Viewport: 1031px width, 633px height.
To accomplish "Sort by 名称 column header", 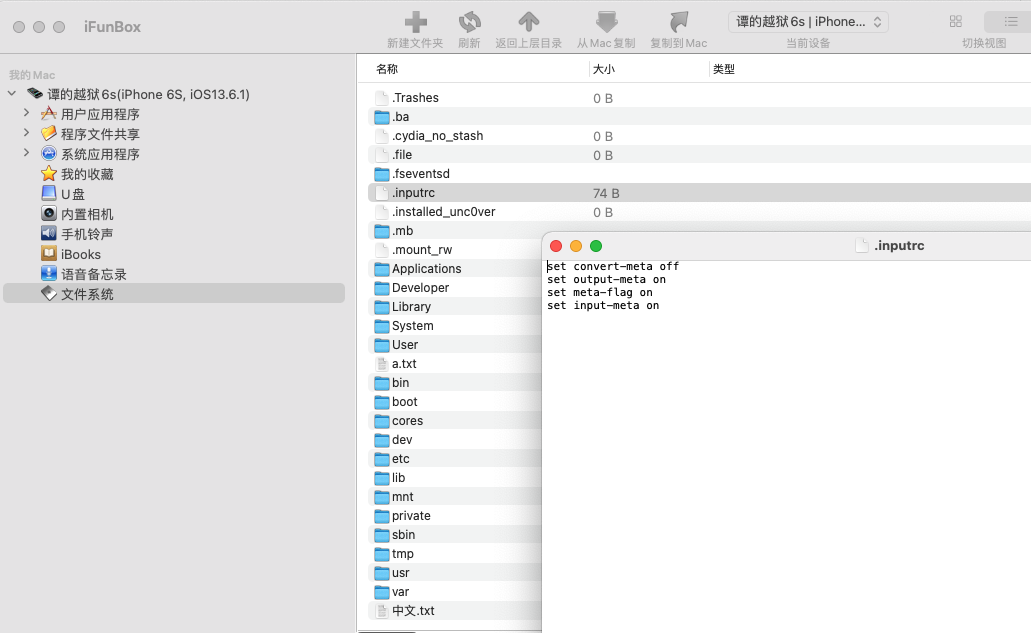I will (387, 69).
